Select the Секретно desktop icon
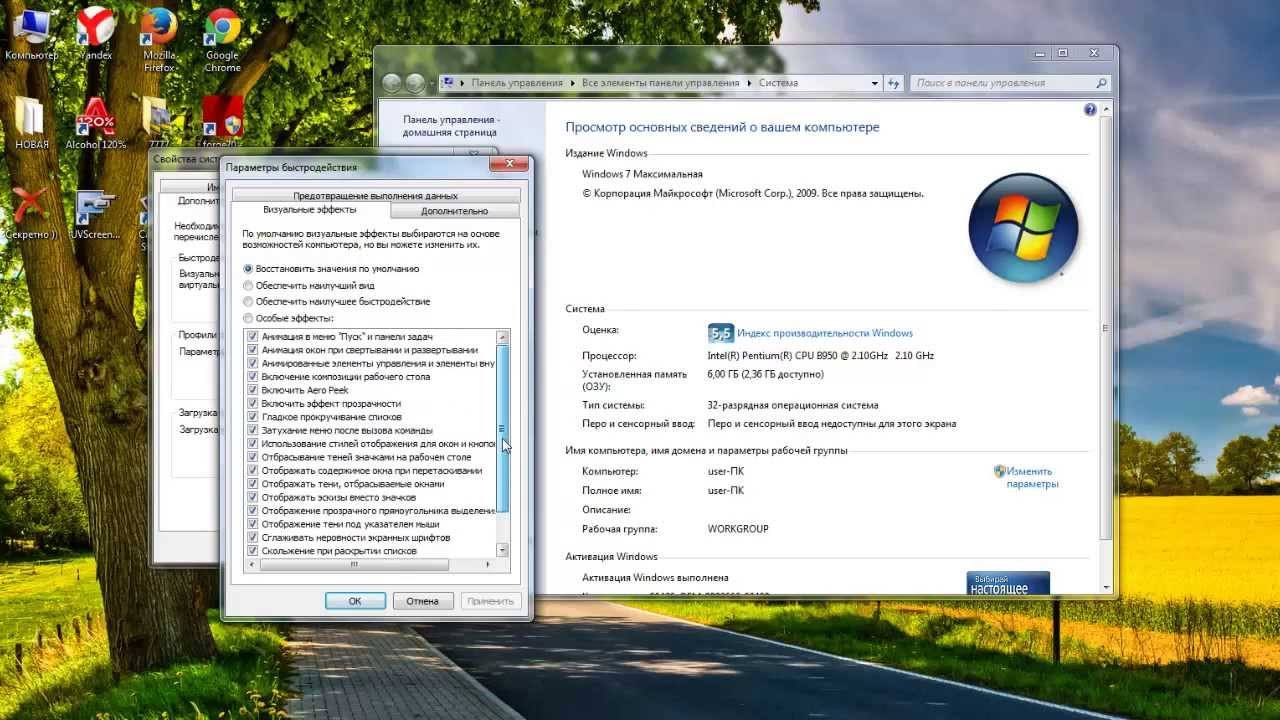1280x720 pixels. click(x=30, y=213)
